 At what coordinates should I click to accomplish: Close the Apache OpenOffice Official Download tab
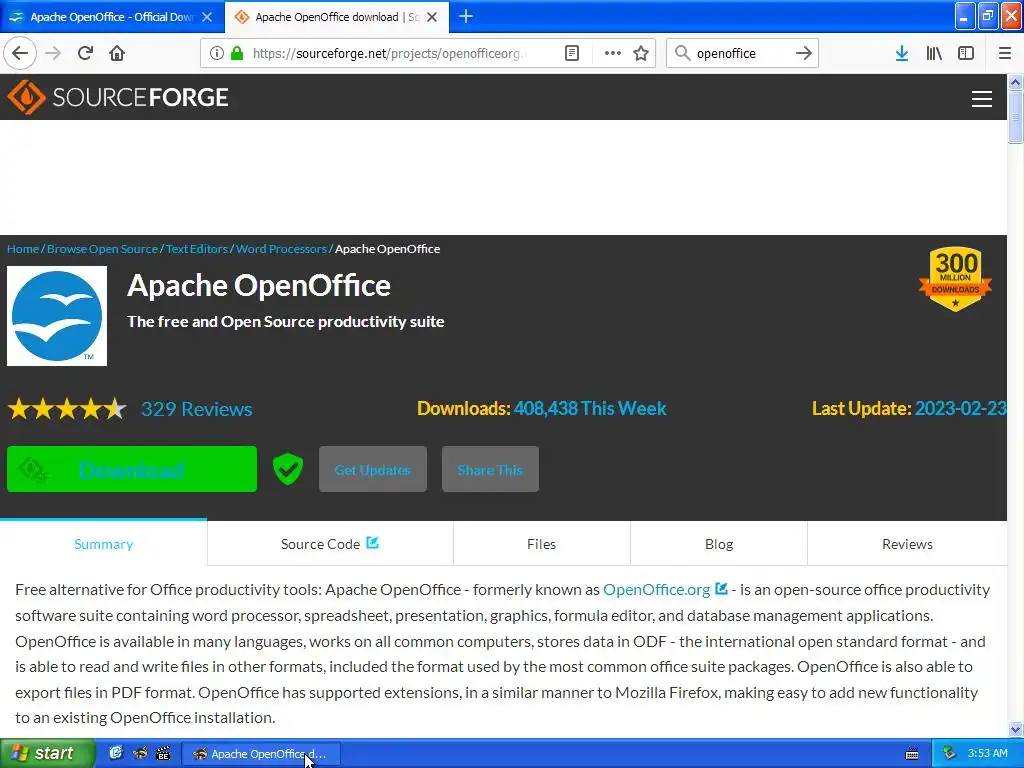pos(207,17)
